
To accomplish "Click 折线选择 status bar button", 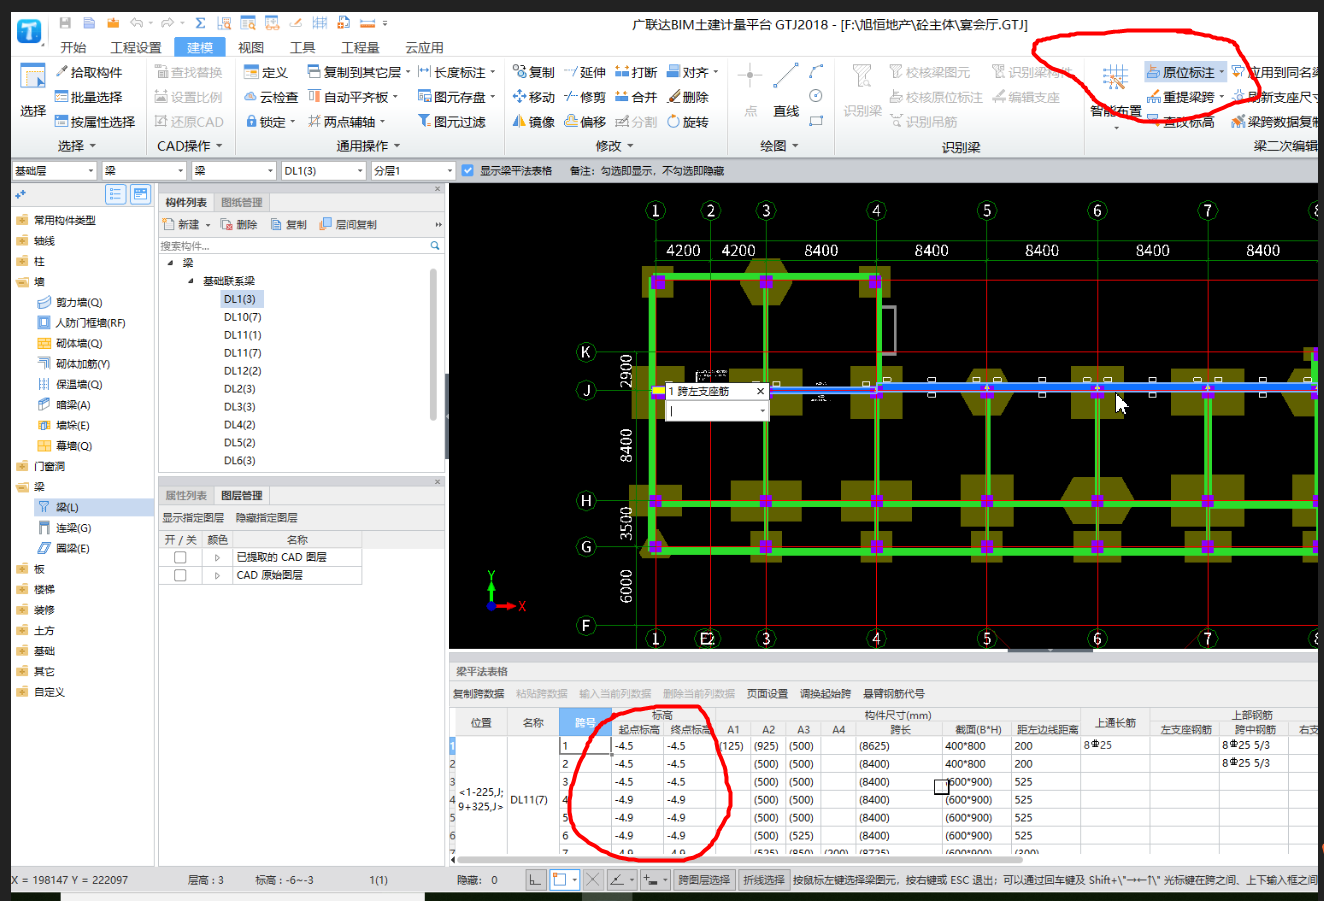I will click(763, 880).
